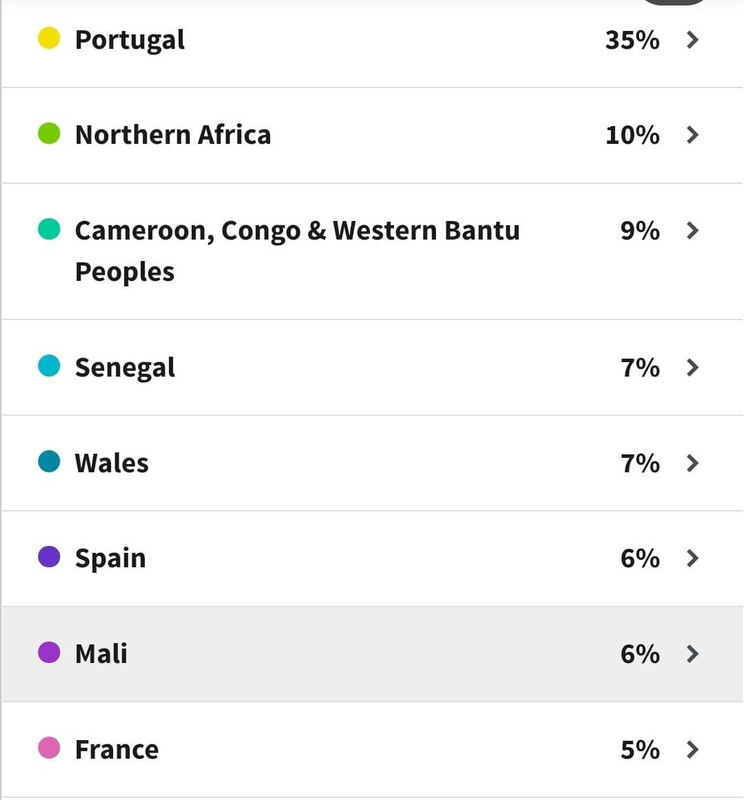Click the yellow Portugal color dot

(x=49, y=38)
